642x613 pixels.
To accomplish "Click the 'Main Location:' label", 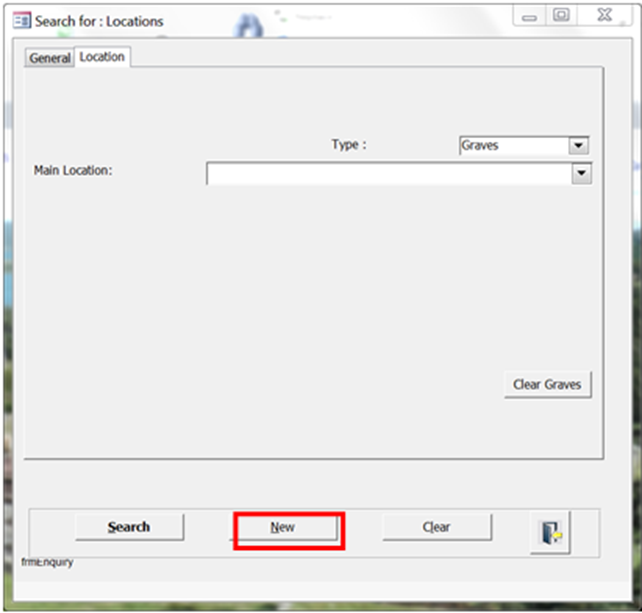I will [73, 170].
